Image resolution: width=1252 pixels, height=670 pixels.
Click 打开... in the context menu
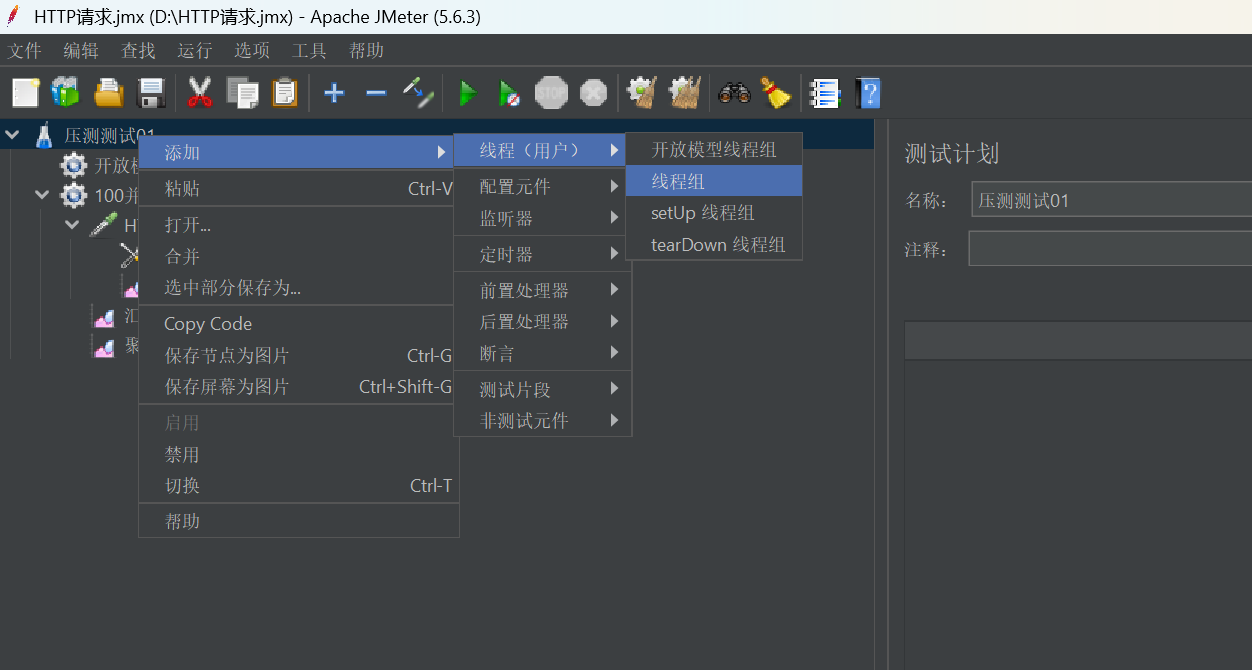pyautogui.click(x=298, y=225)
